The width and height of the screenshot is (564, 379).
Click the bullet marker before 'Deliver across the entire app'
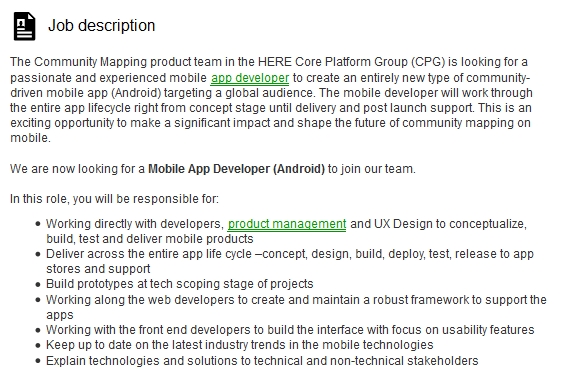38,254
